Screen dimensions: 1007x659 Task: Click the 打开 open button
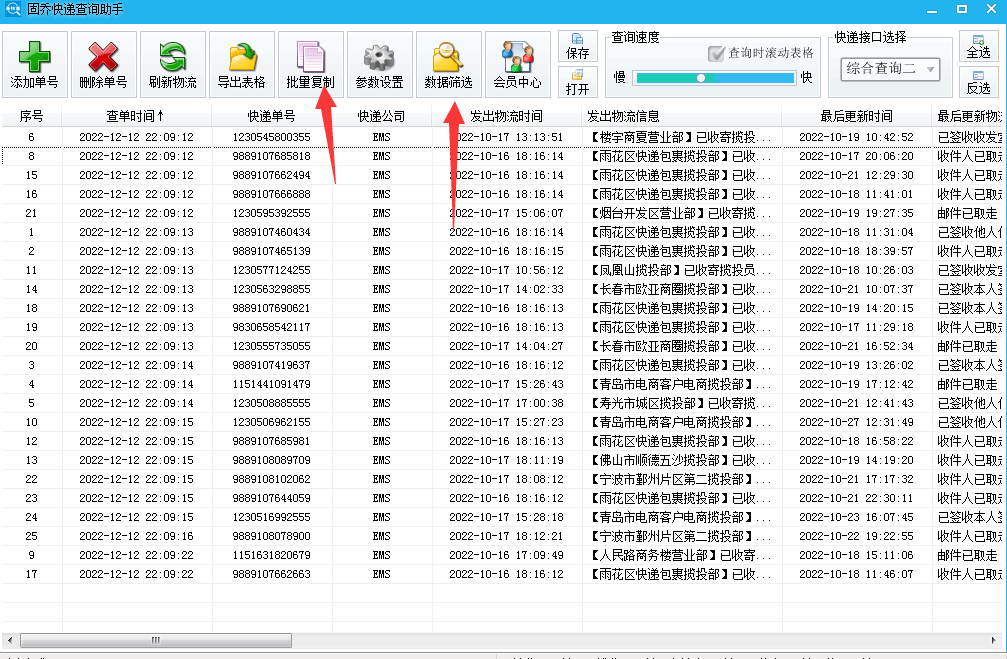click(x=577, y=82)
